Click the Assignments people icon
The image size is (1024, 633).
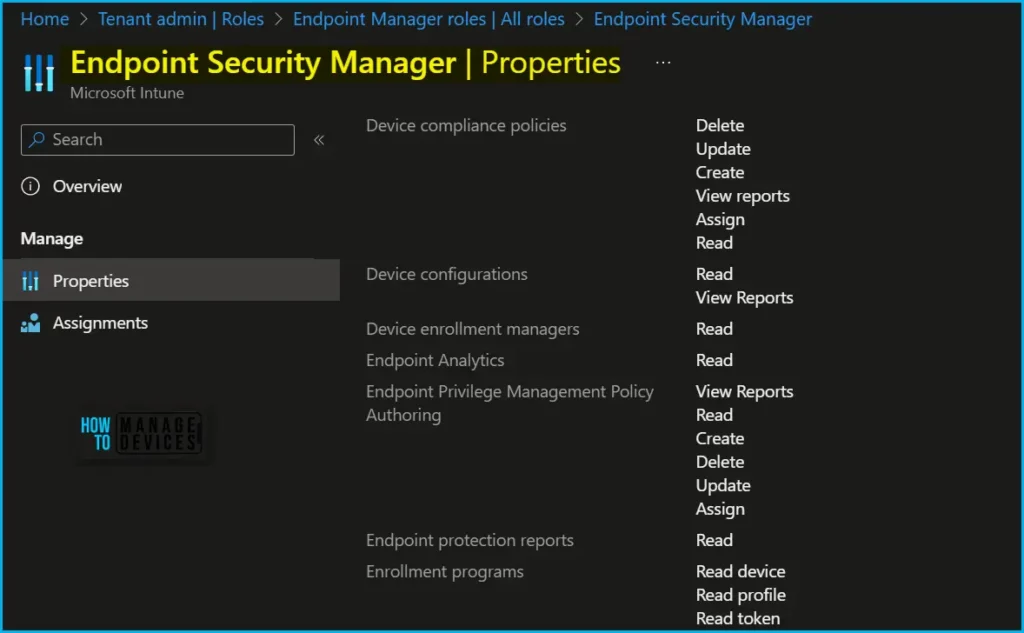click(x=31, y=323)
